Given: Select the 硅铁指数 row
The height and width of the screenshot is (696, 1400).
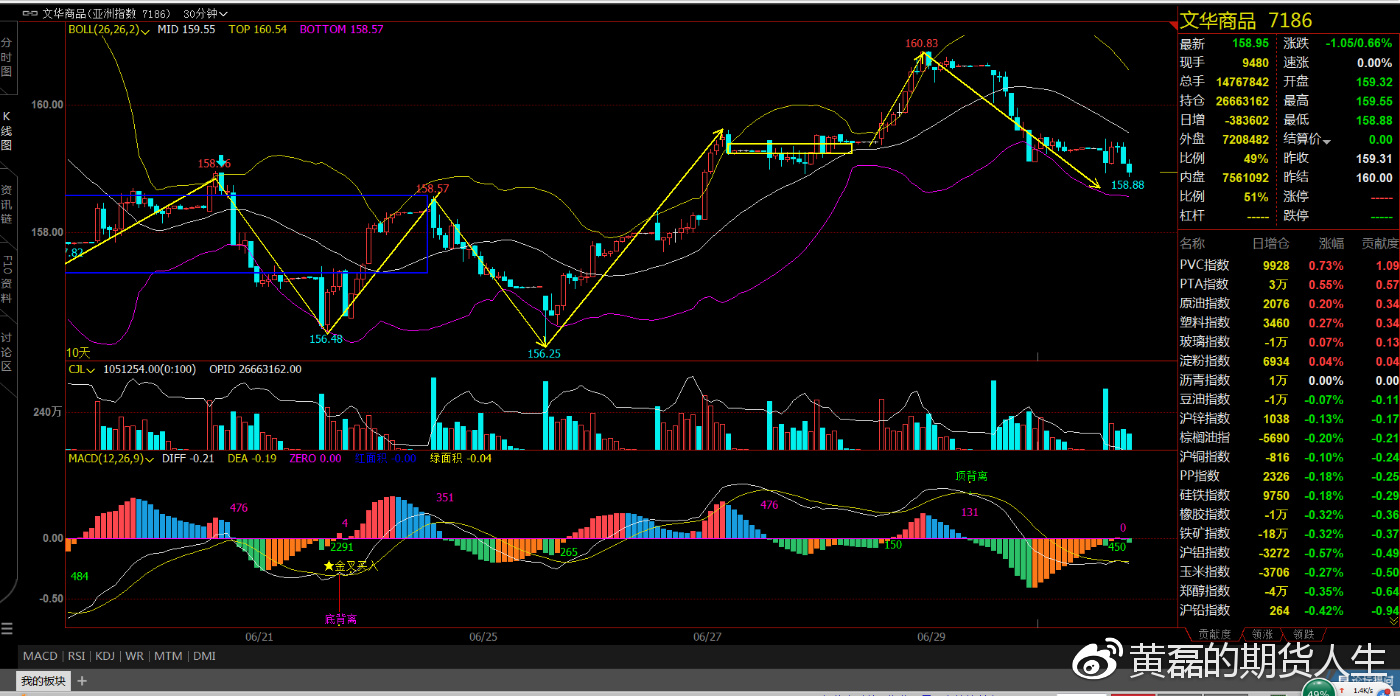Looking at the screenshot, I should point(1289,495).
